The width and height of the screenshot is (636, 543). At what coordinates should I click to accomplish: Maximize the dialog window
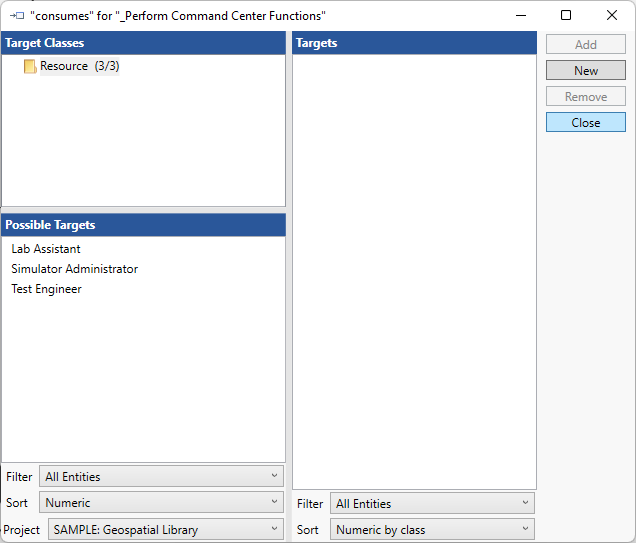[566, 15]
